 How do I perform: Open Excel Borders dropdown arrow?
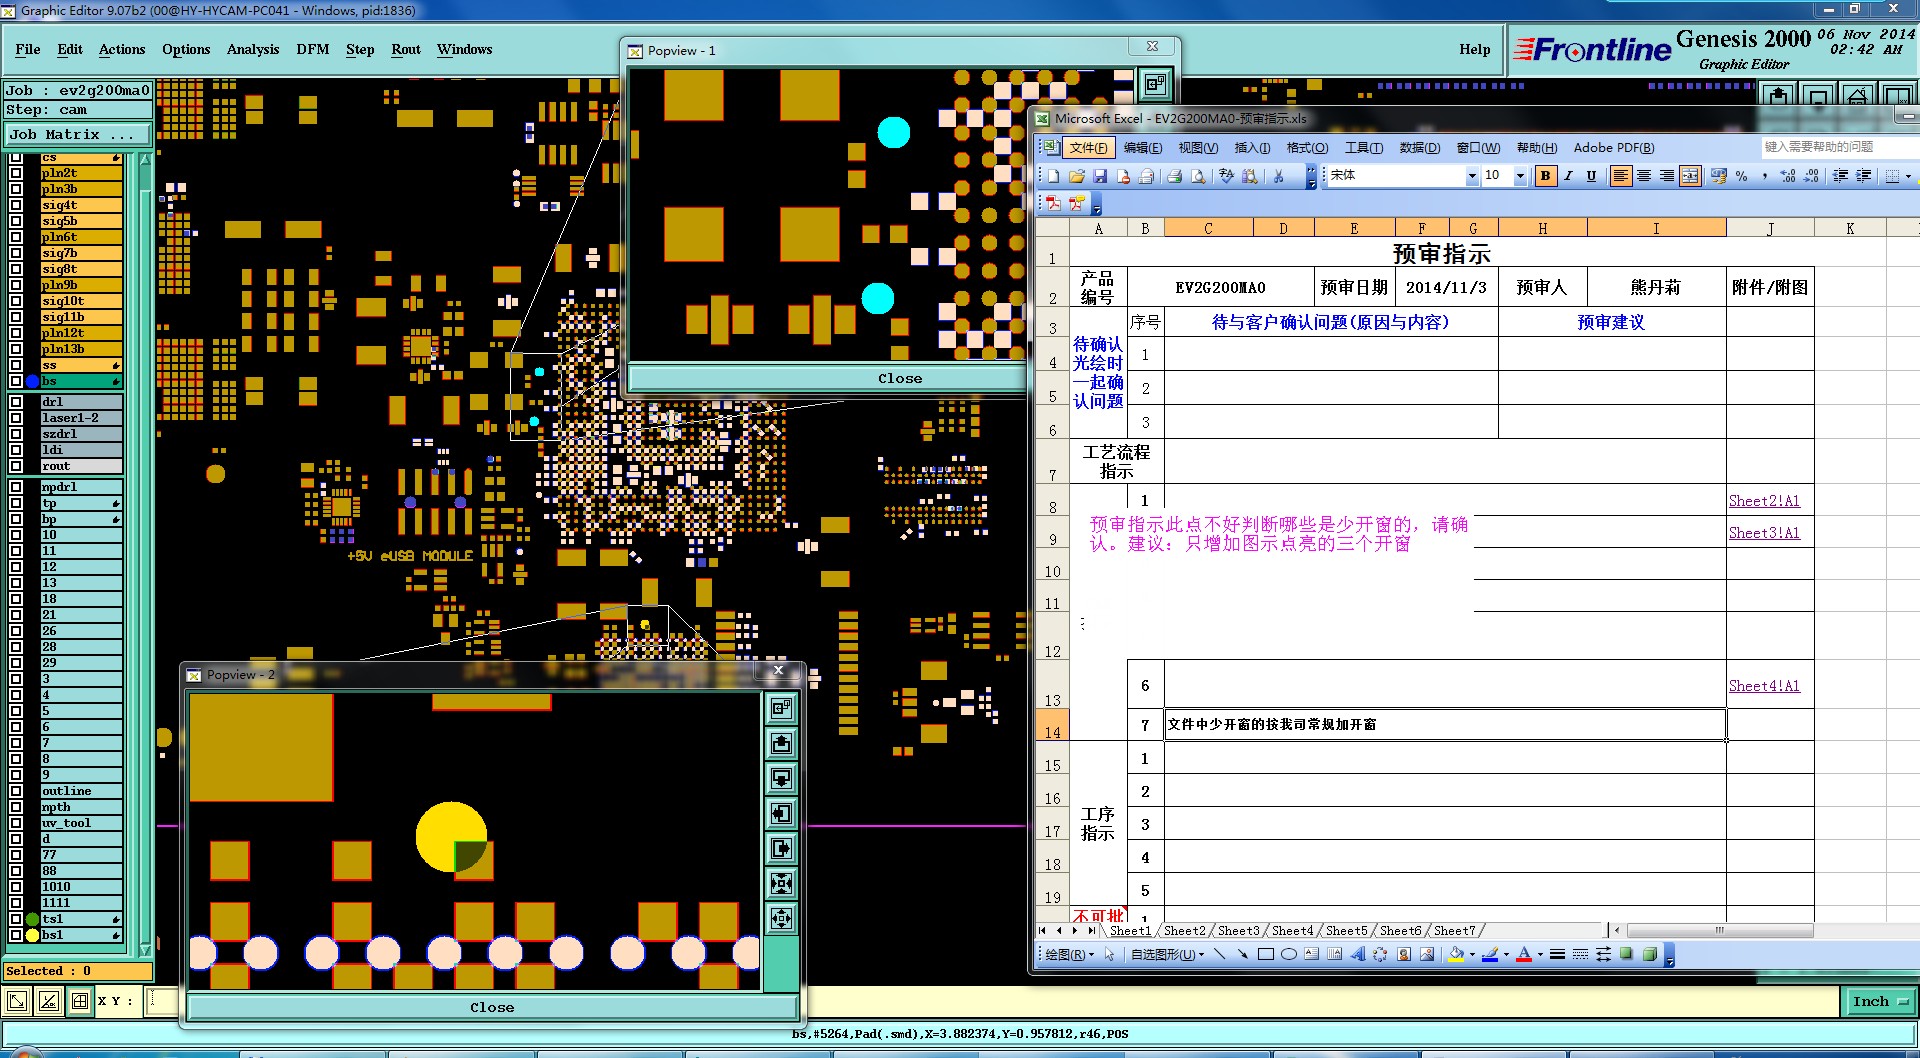click(1908, 176)
